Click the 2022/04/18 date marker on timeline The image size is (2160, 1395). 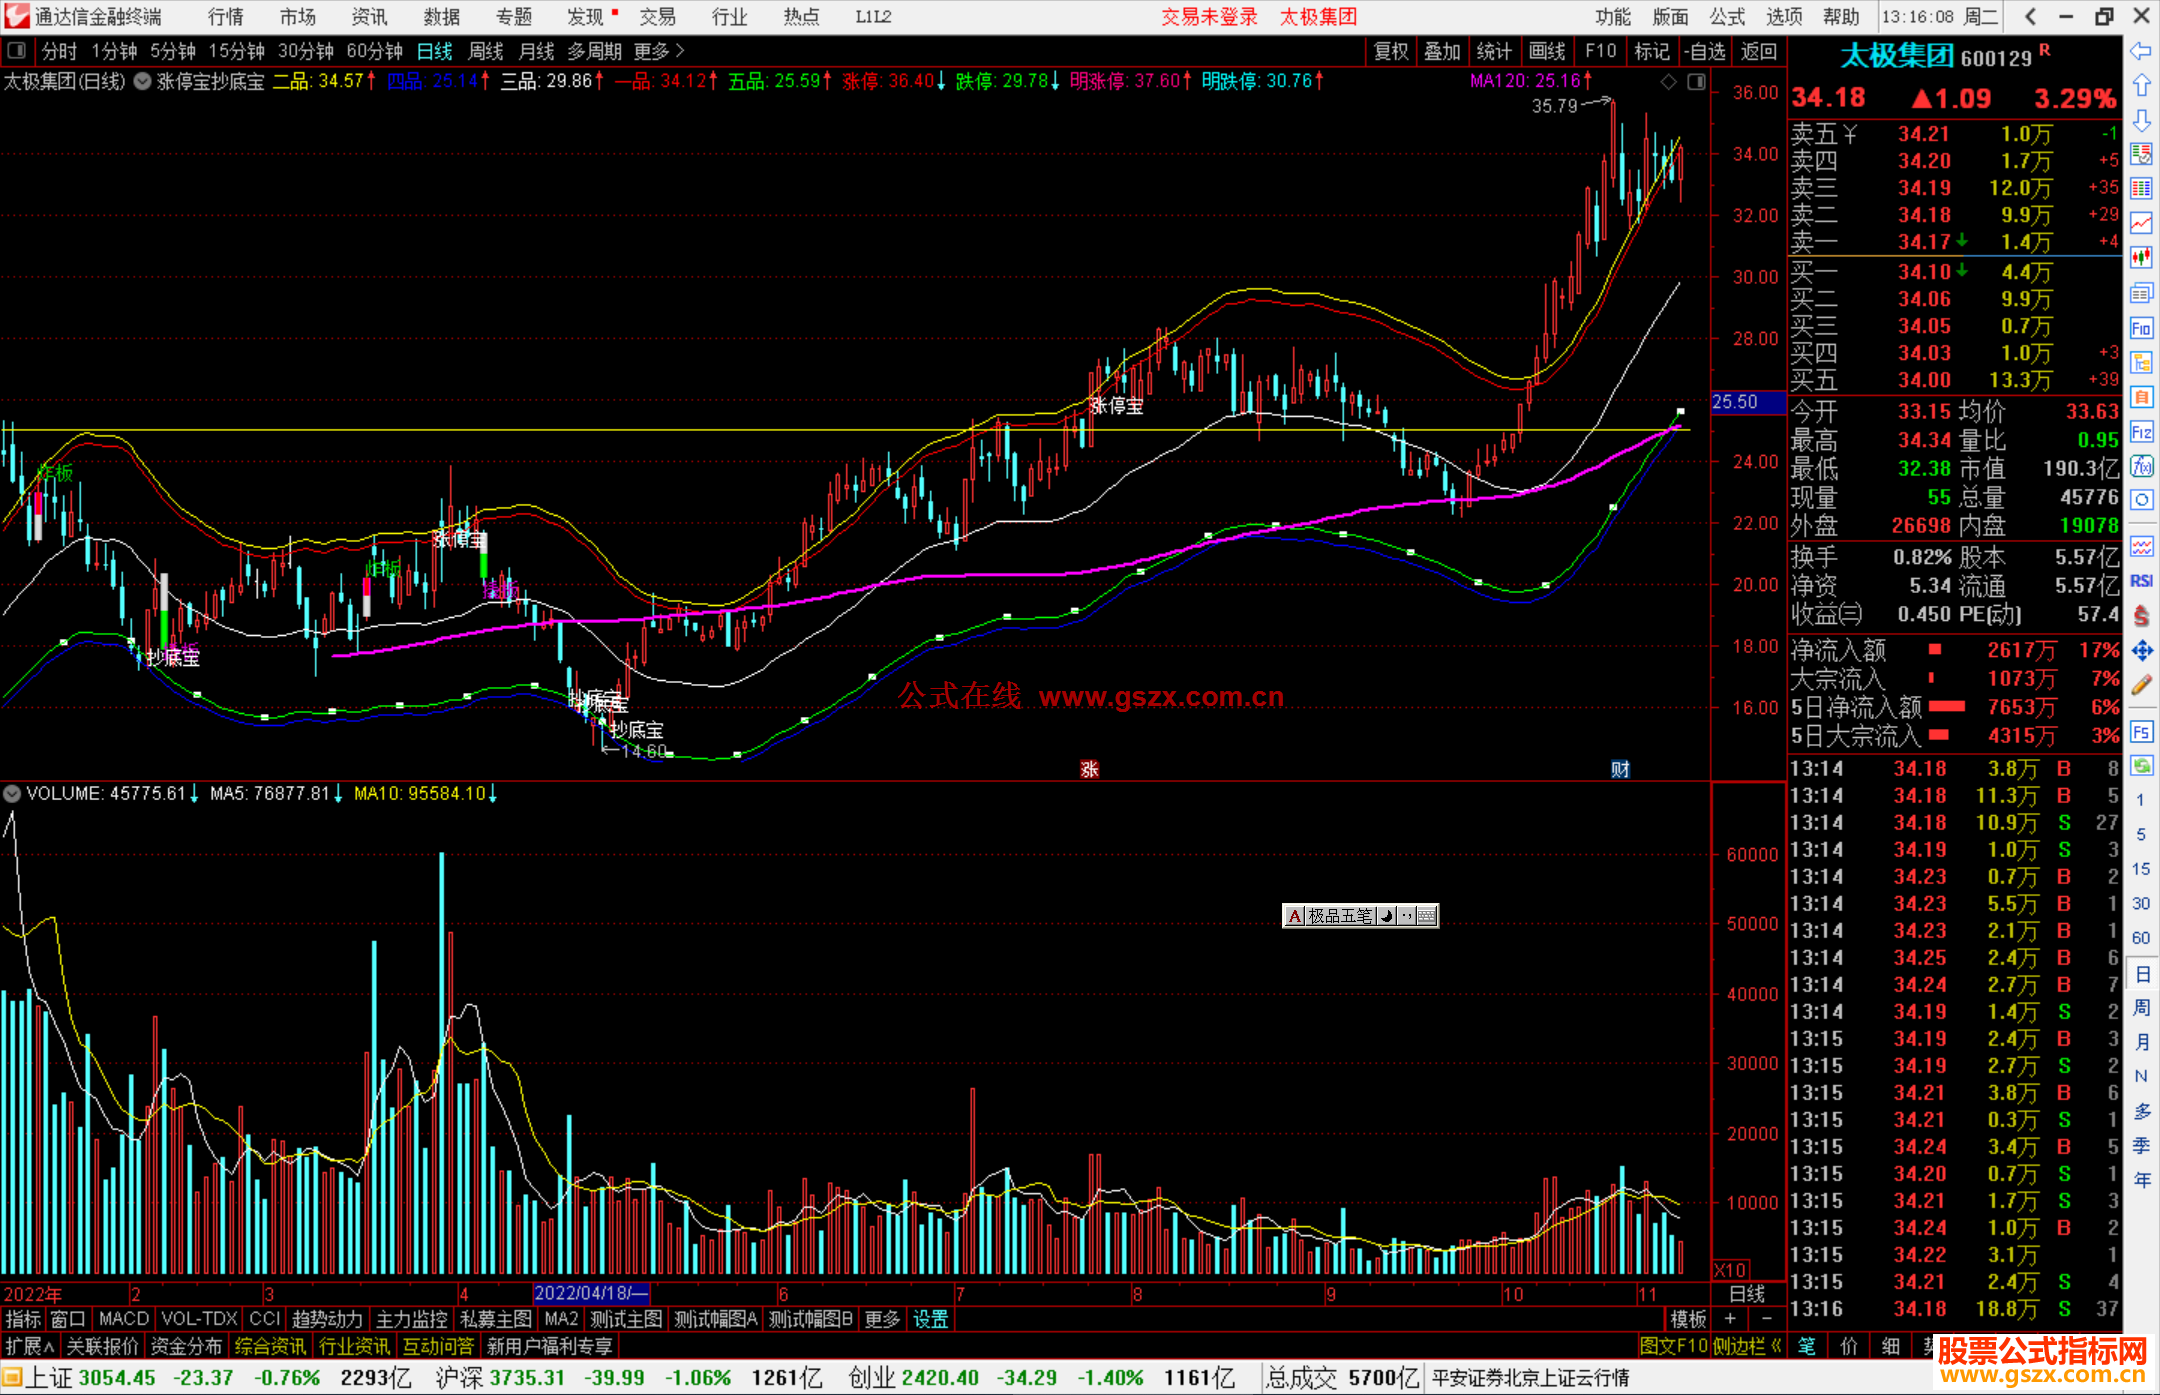[590, 1293]
